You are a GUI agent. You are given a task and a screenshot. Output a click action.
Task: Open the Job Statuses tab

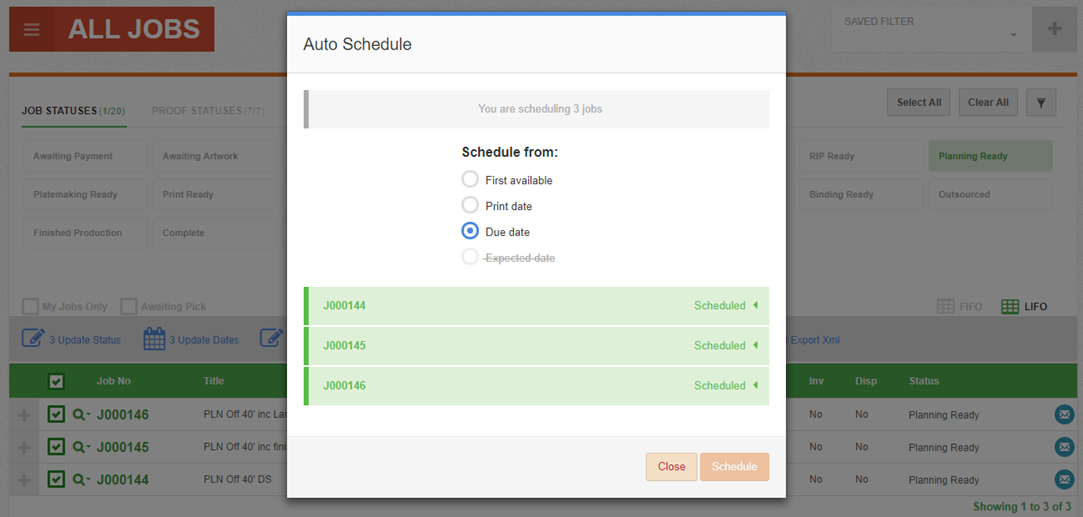point(73,111)
